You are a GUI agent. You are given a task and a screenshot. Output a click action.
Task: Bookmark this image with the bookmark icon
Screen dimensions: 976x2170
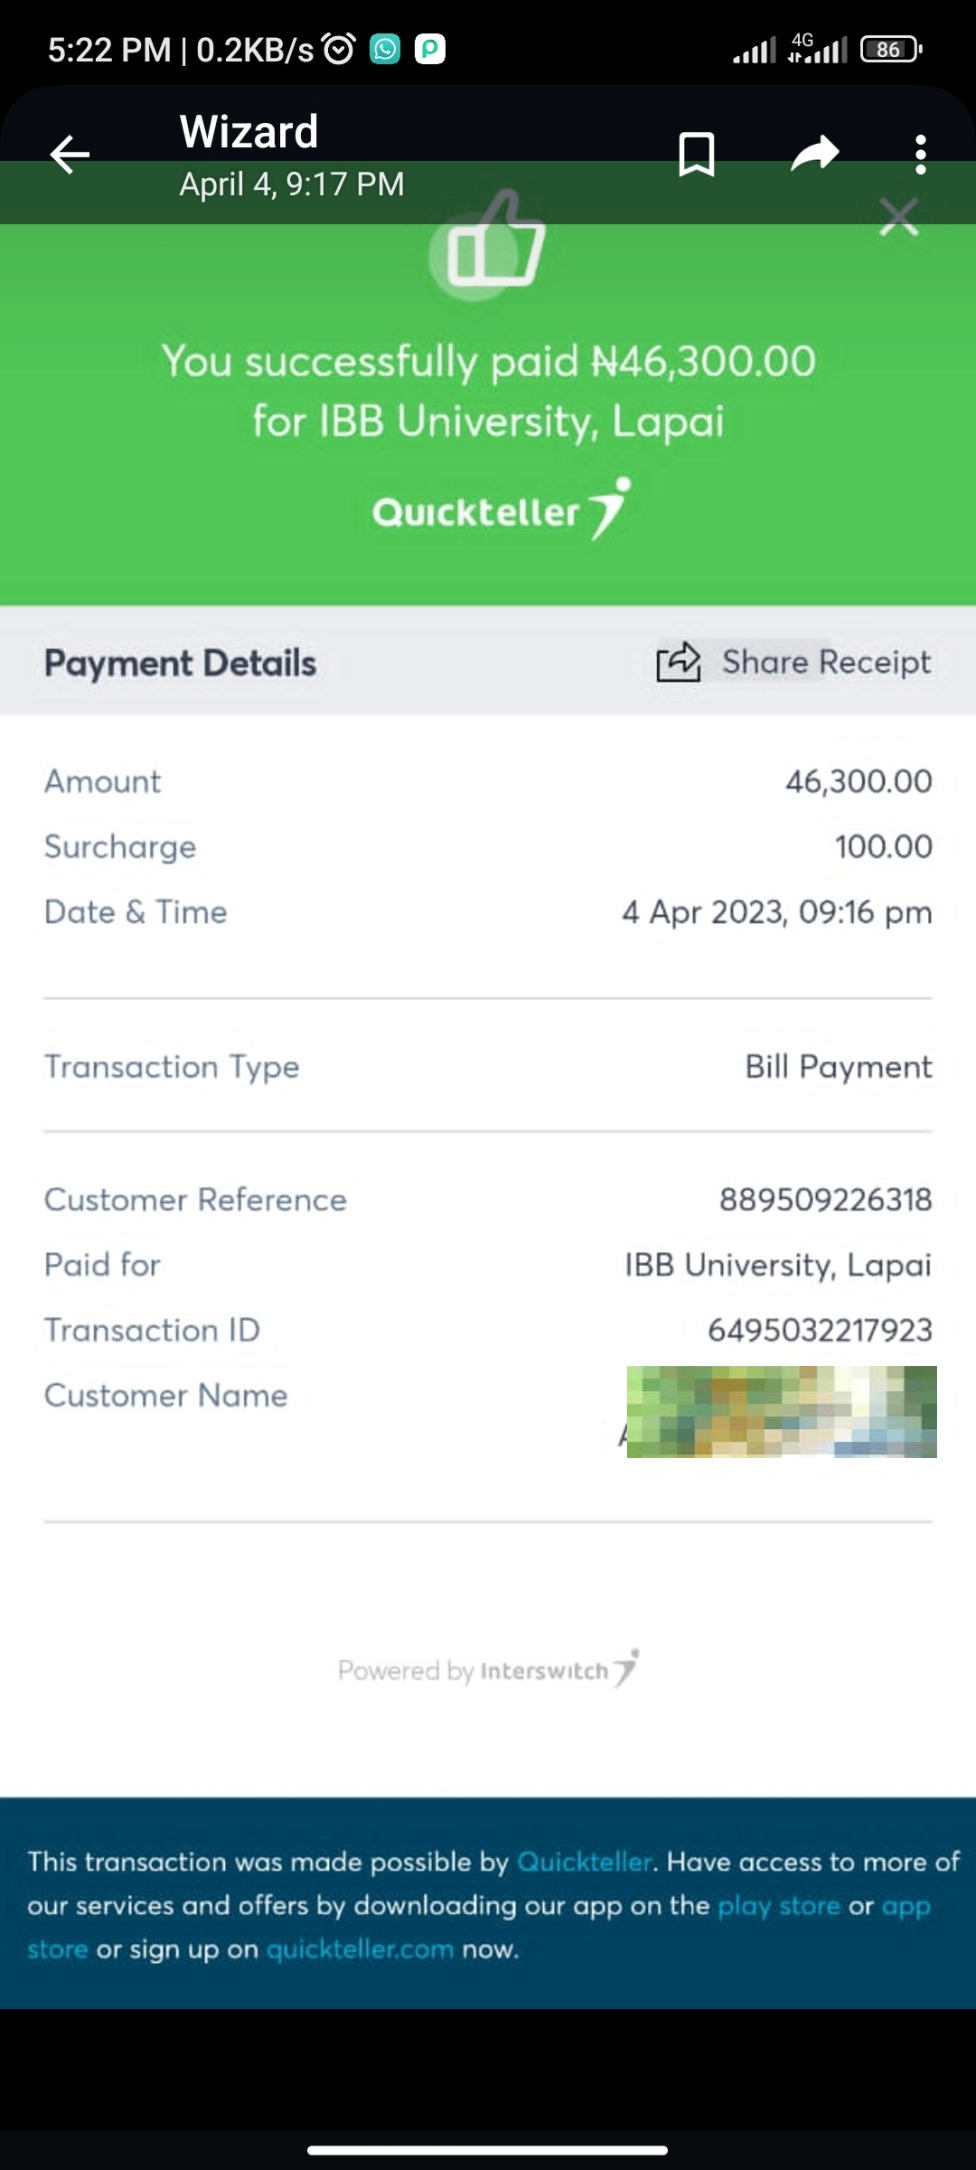tap(696, 155)
